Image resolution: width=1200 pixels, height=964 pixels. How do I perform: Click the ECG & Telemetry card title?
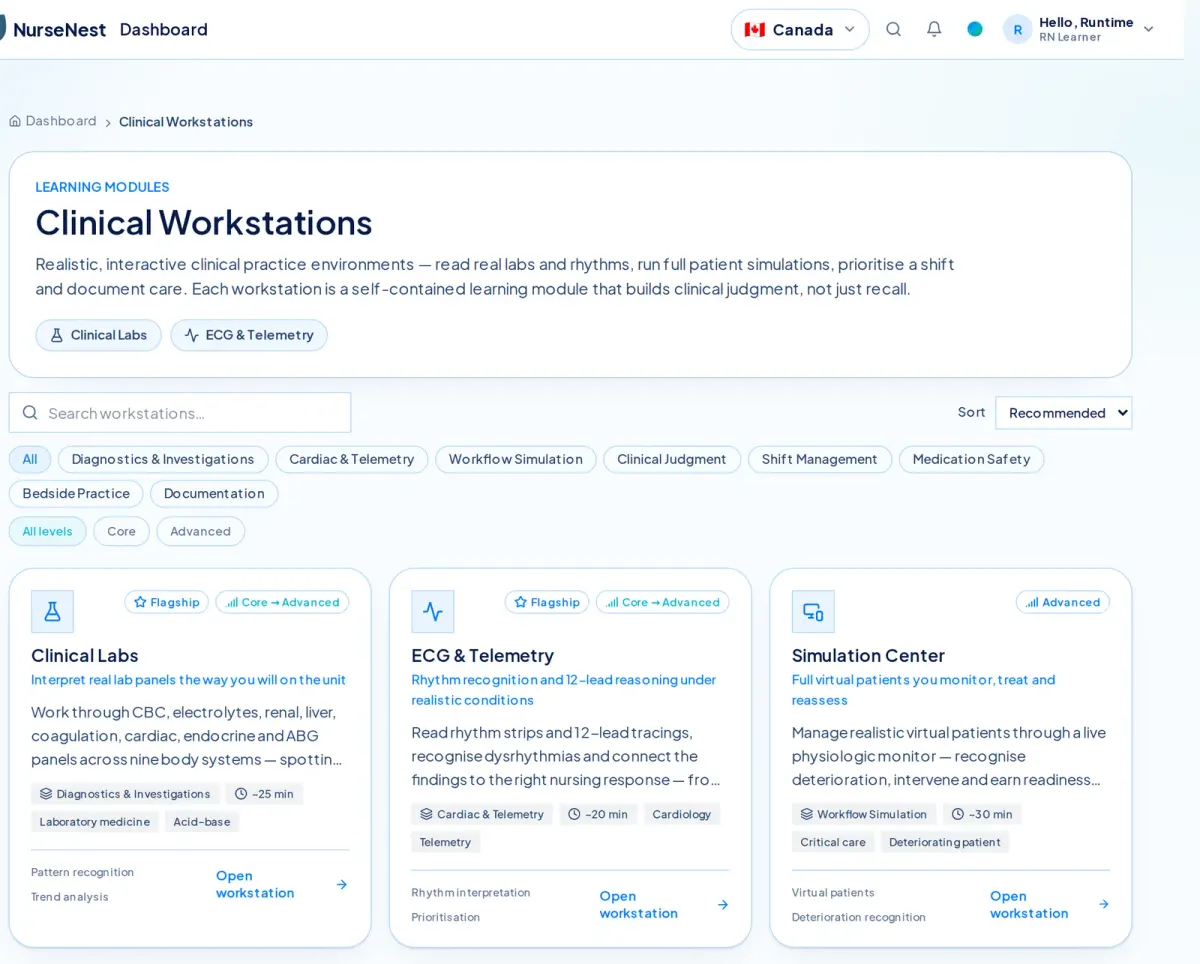482,655
